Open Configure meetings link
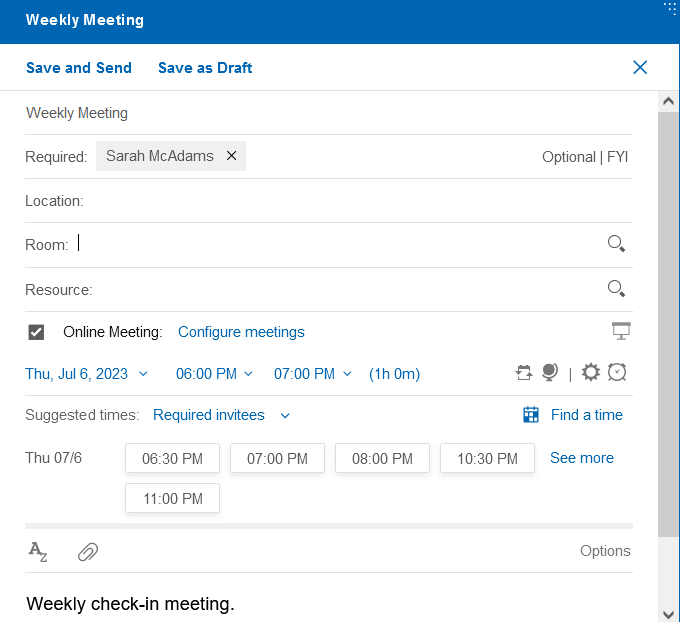680x622 pixels. [241, 332]
